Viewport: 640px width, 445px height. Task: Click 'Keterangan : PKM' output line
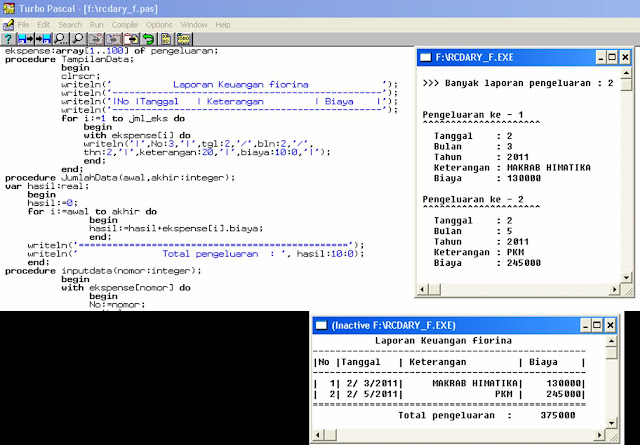pos(479,252)
